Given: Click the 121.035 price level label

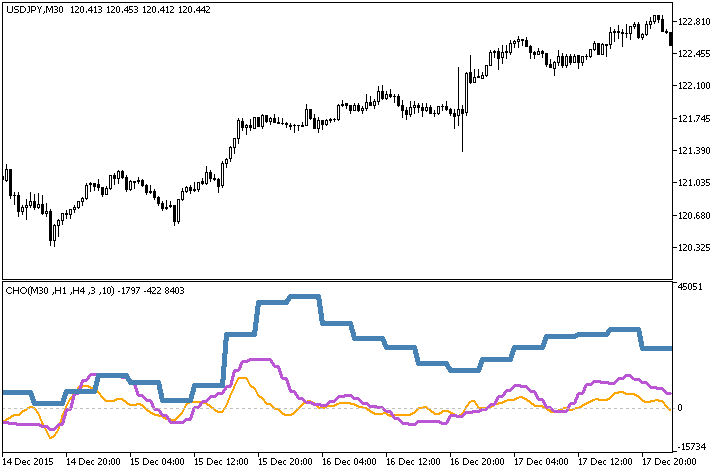Looking at the screenshot, I should point(694,183).
